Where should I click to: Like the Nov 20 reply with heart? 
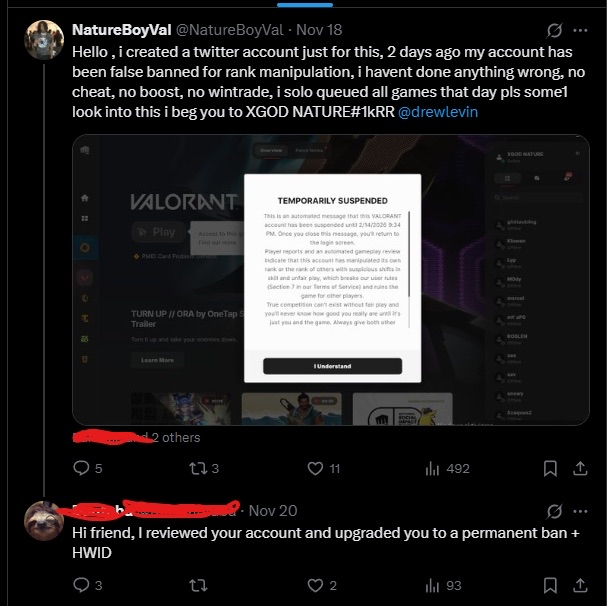pyautogui.click(x=315, y=585)
